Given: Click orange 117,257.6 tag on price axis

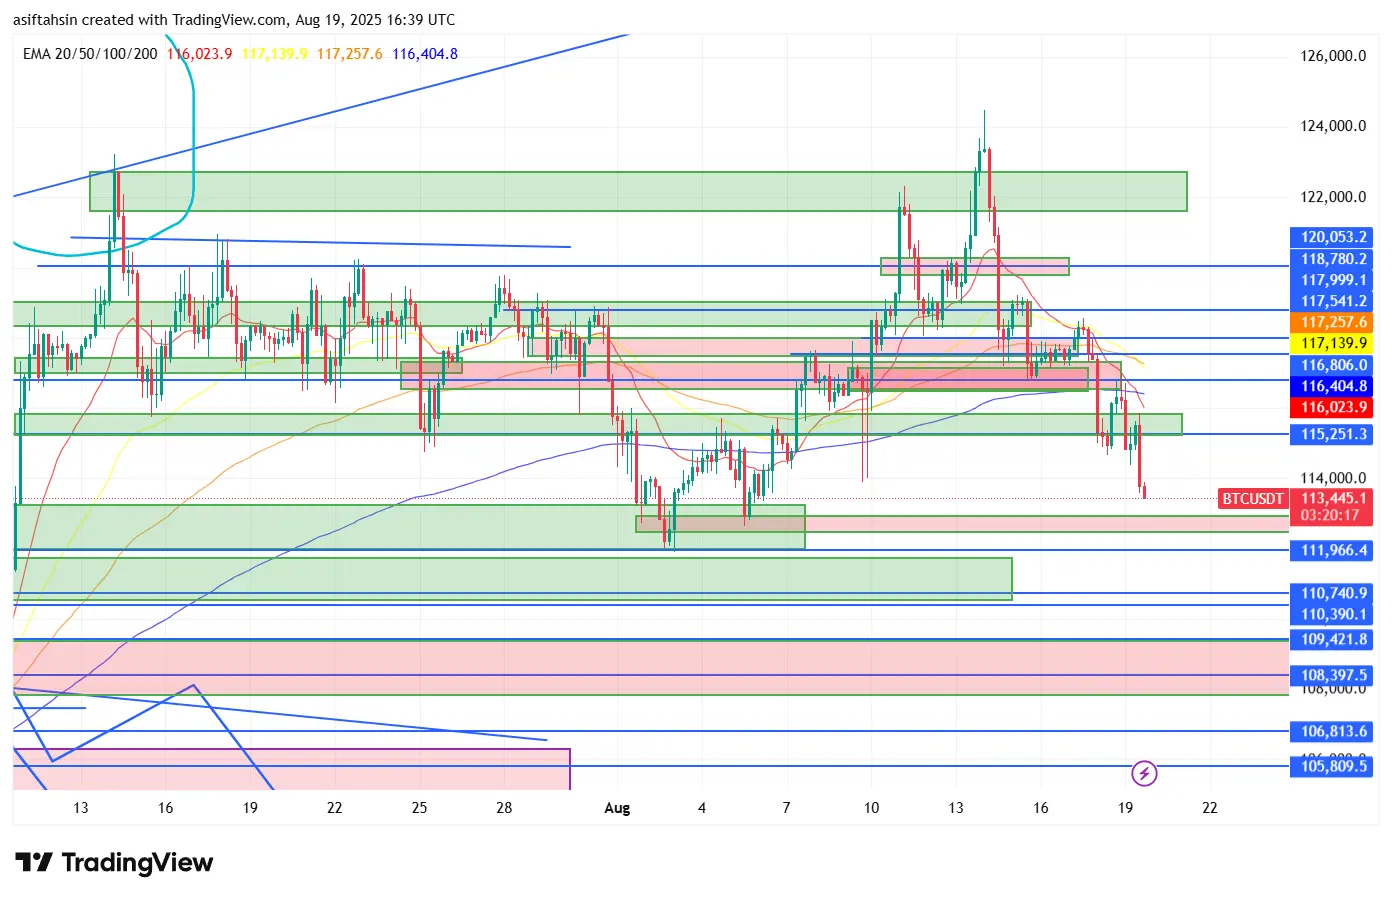Looking at the screenshot, I should [1332, 322].
